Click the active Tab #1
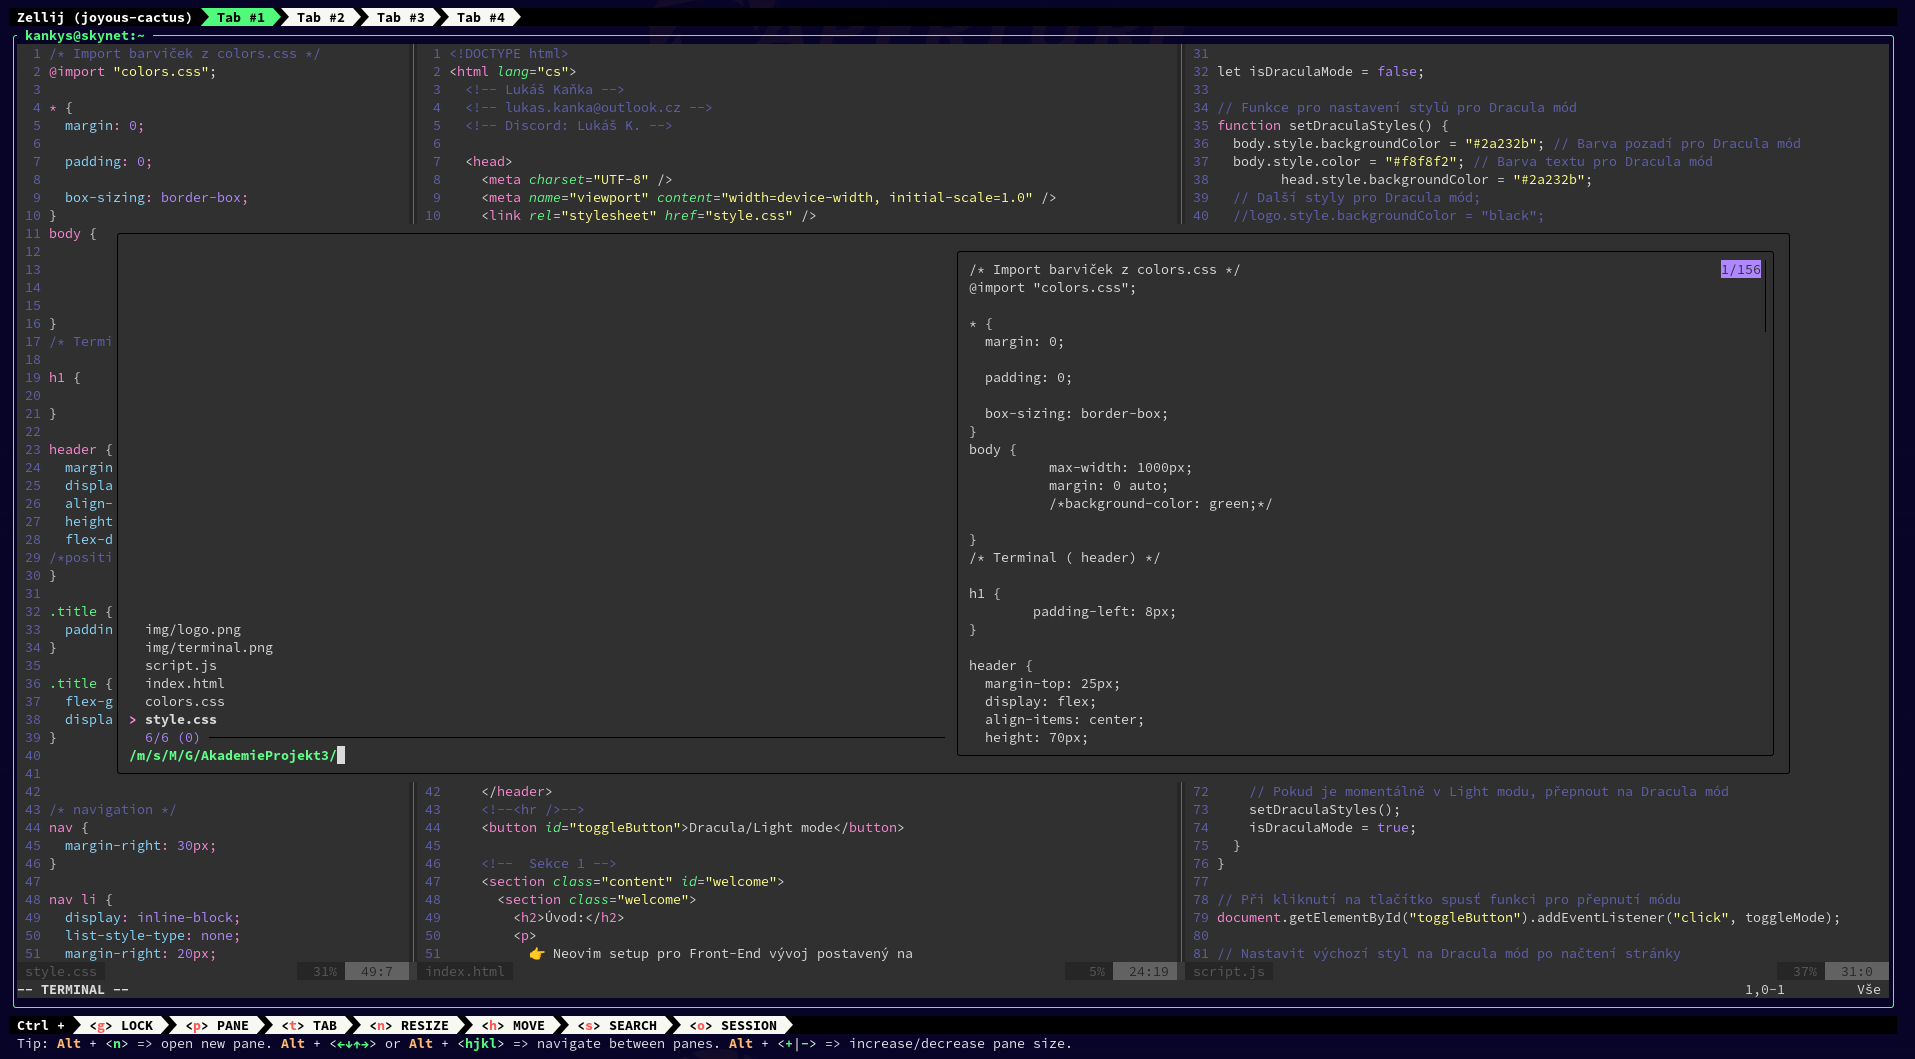The height and width of the screenshot is (1059, 1915). point(240,17)
